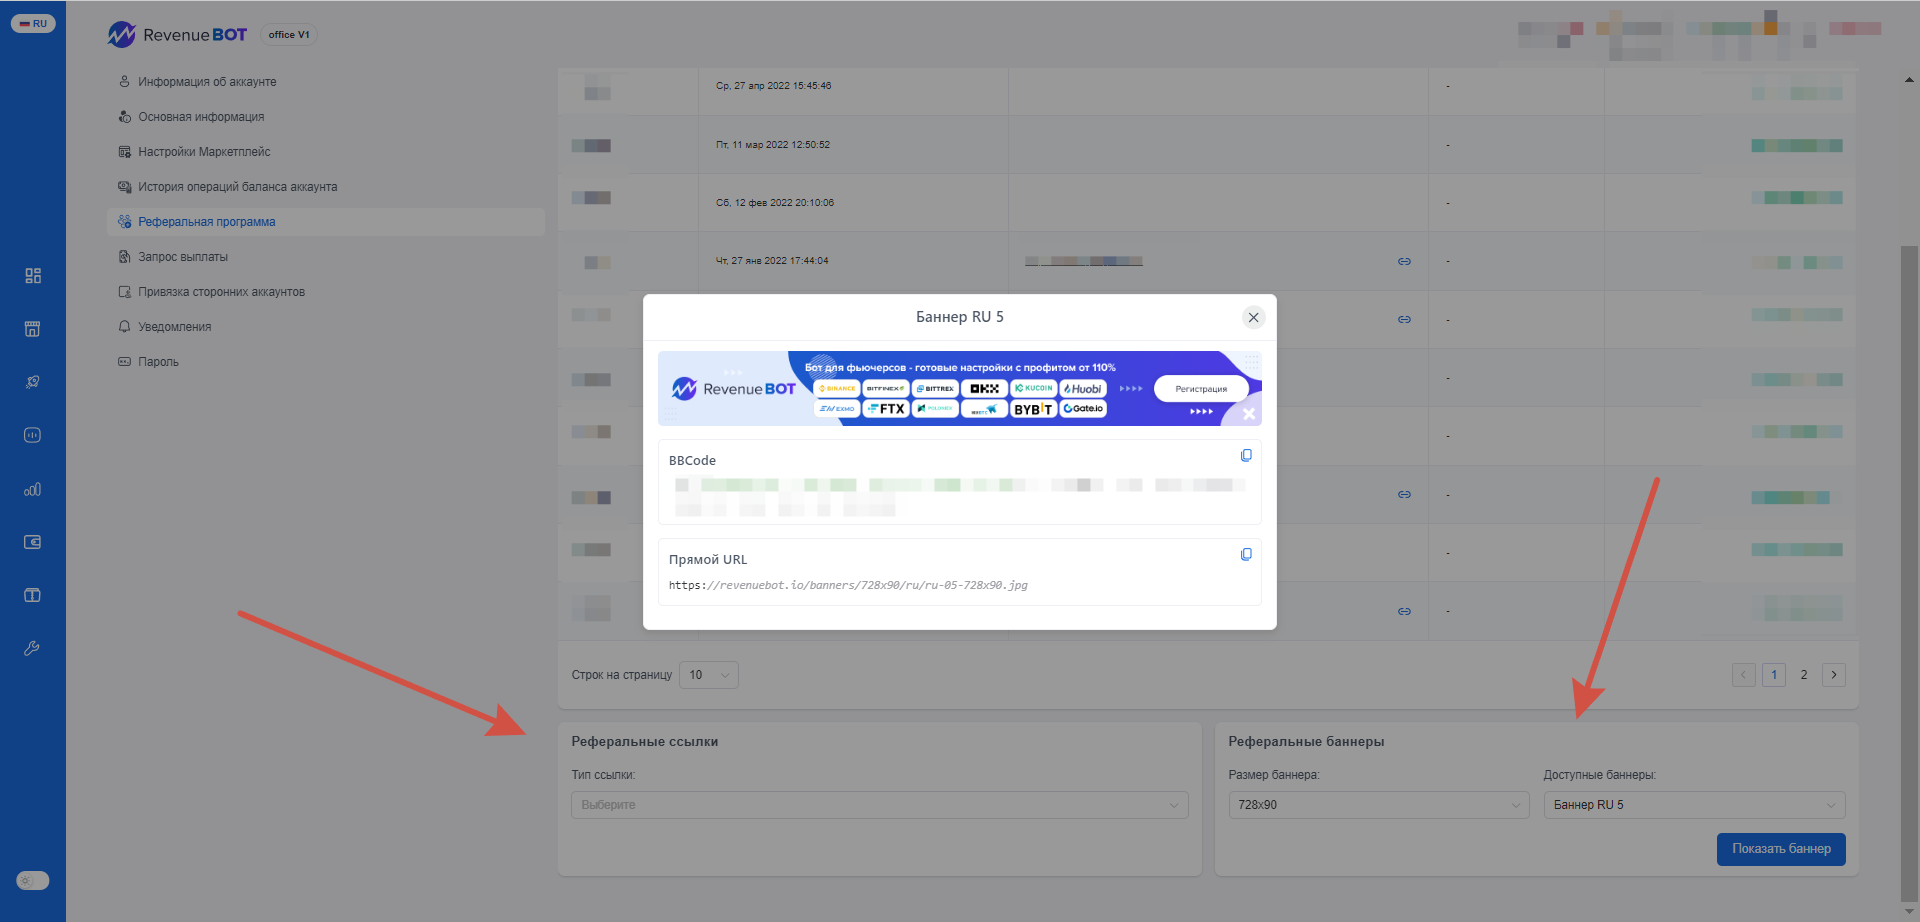Open the Размер баннера 728x90 dropdown
Screen dimensions: 1920x922
(1379, 805)
